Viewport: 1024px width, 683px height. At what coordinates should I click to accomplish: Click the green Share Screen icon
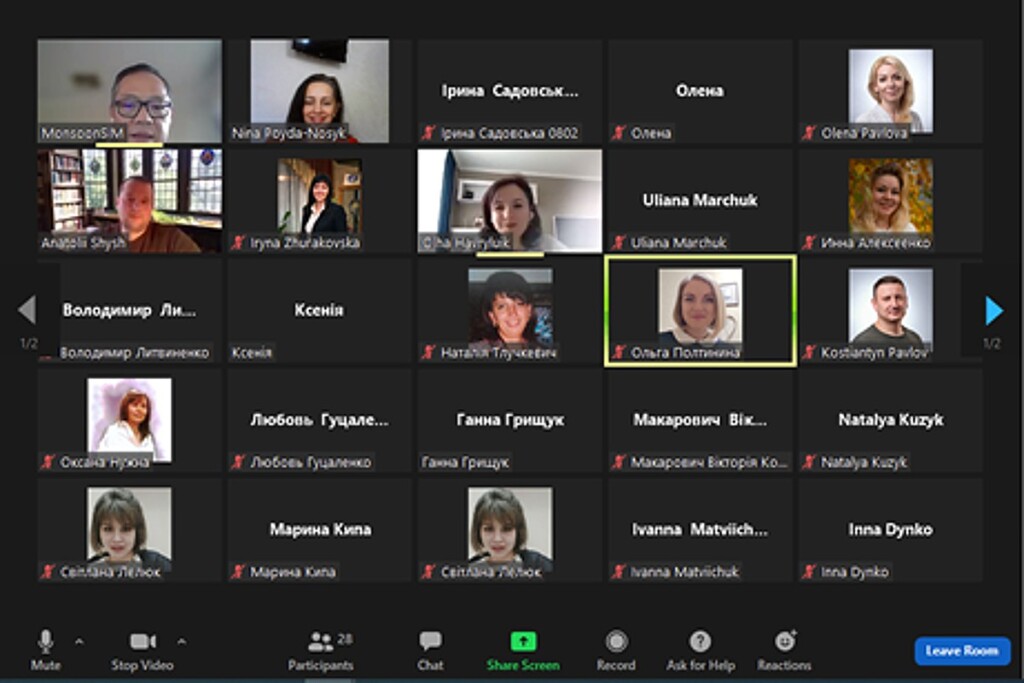pos(523,642)
